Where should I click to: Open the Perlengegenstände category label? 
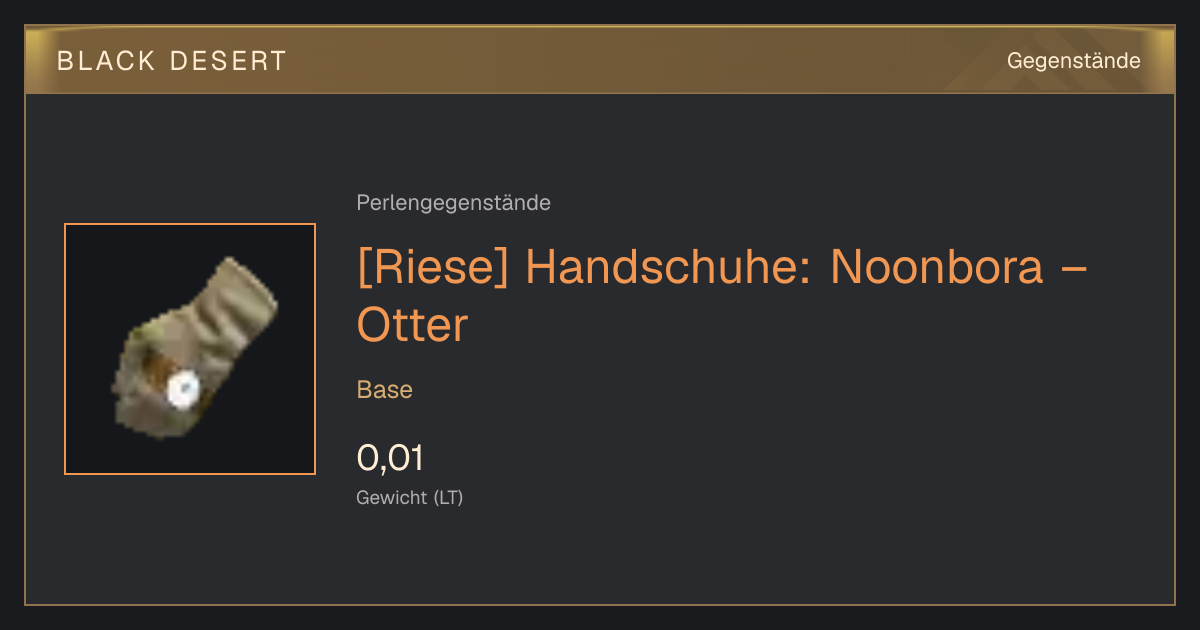[x=453, y=203]
